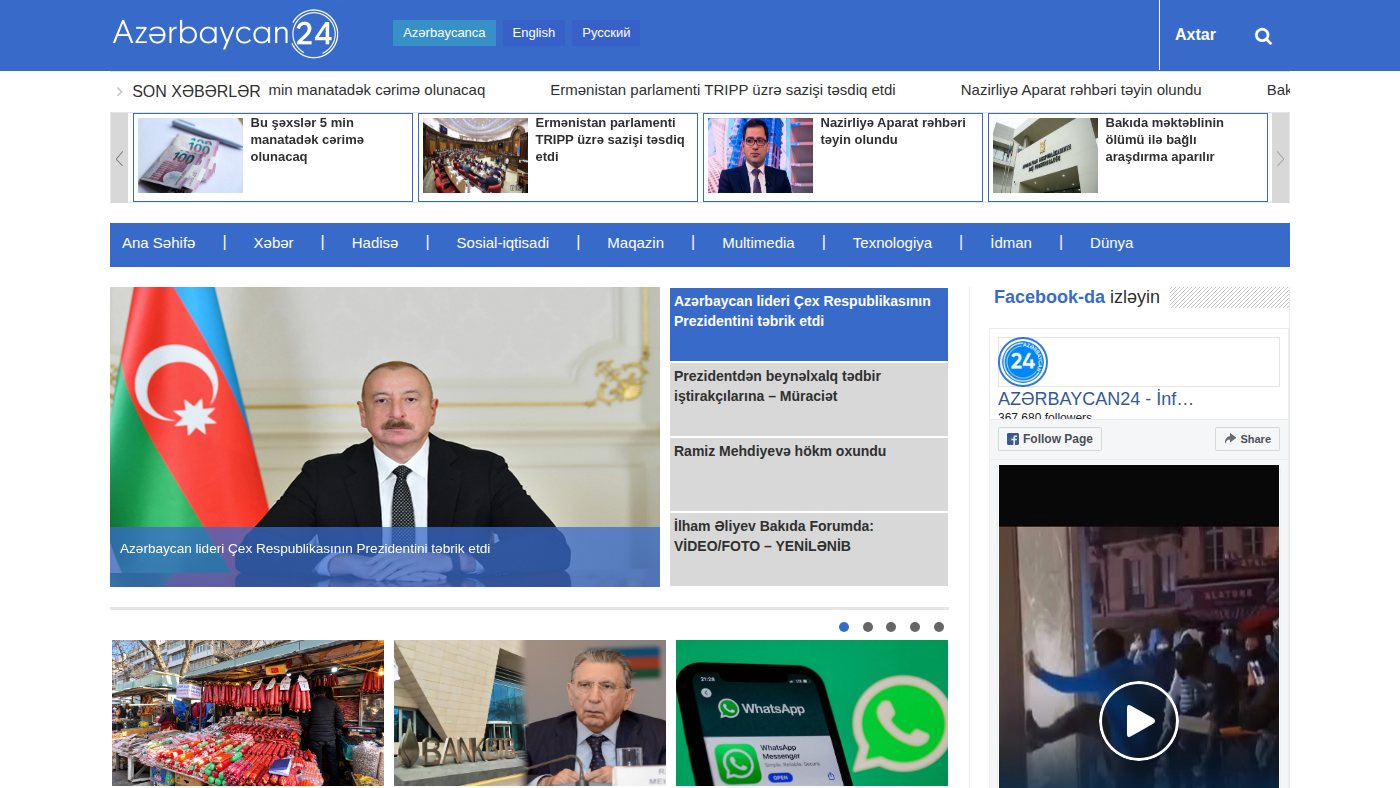Open AZƏRBAYCAN24 Facebook page title link
Image resolution: width=1400 pixels, height=788 pixels.
(1096, 399)
